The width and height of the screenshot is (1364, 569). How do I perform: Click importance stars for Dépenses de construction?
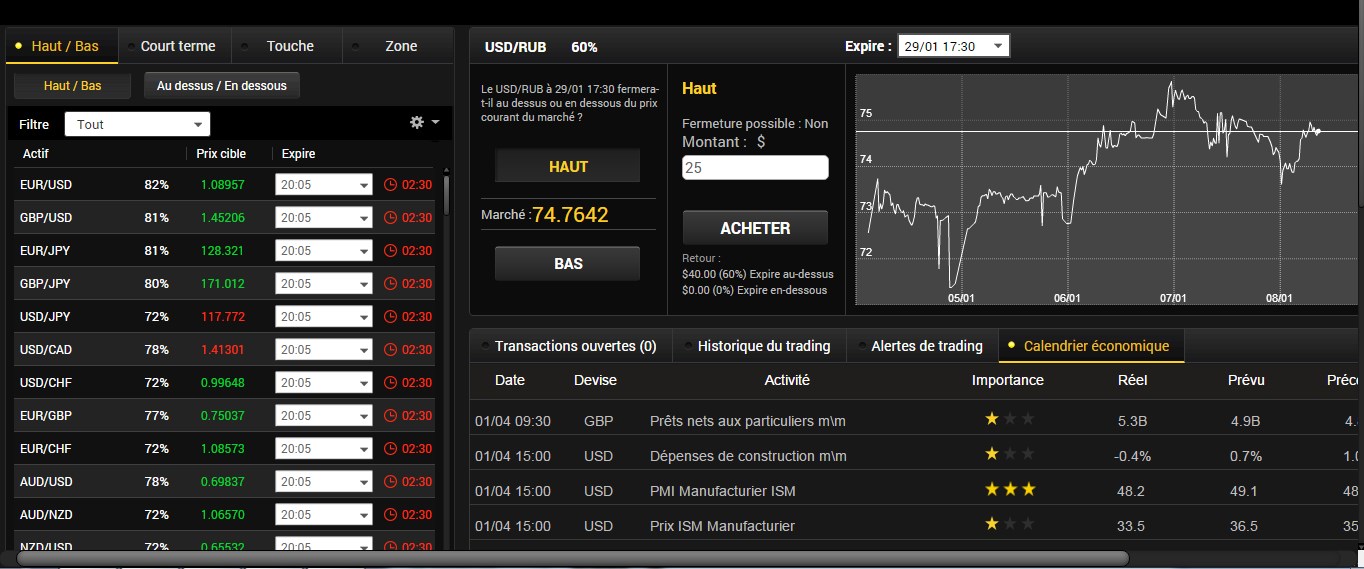point(1010,454)
